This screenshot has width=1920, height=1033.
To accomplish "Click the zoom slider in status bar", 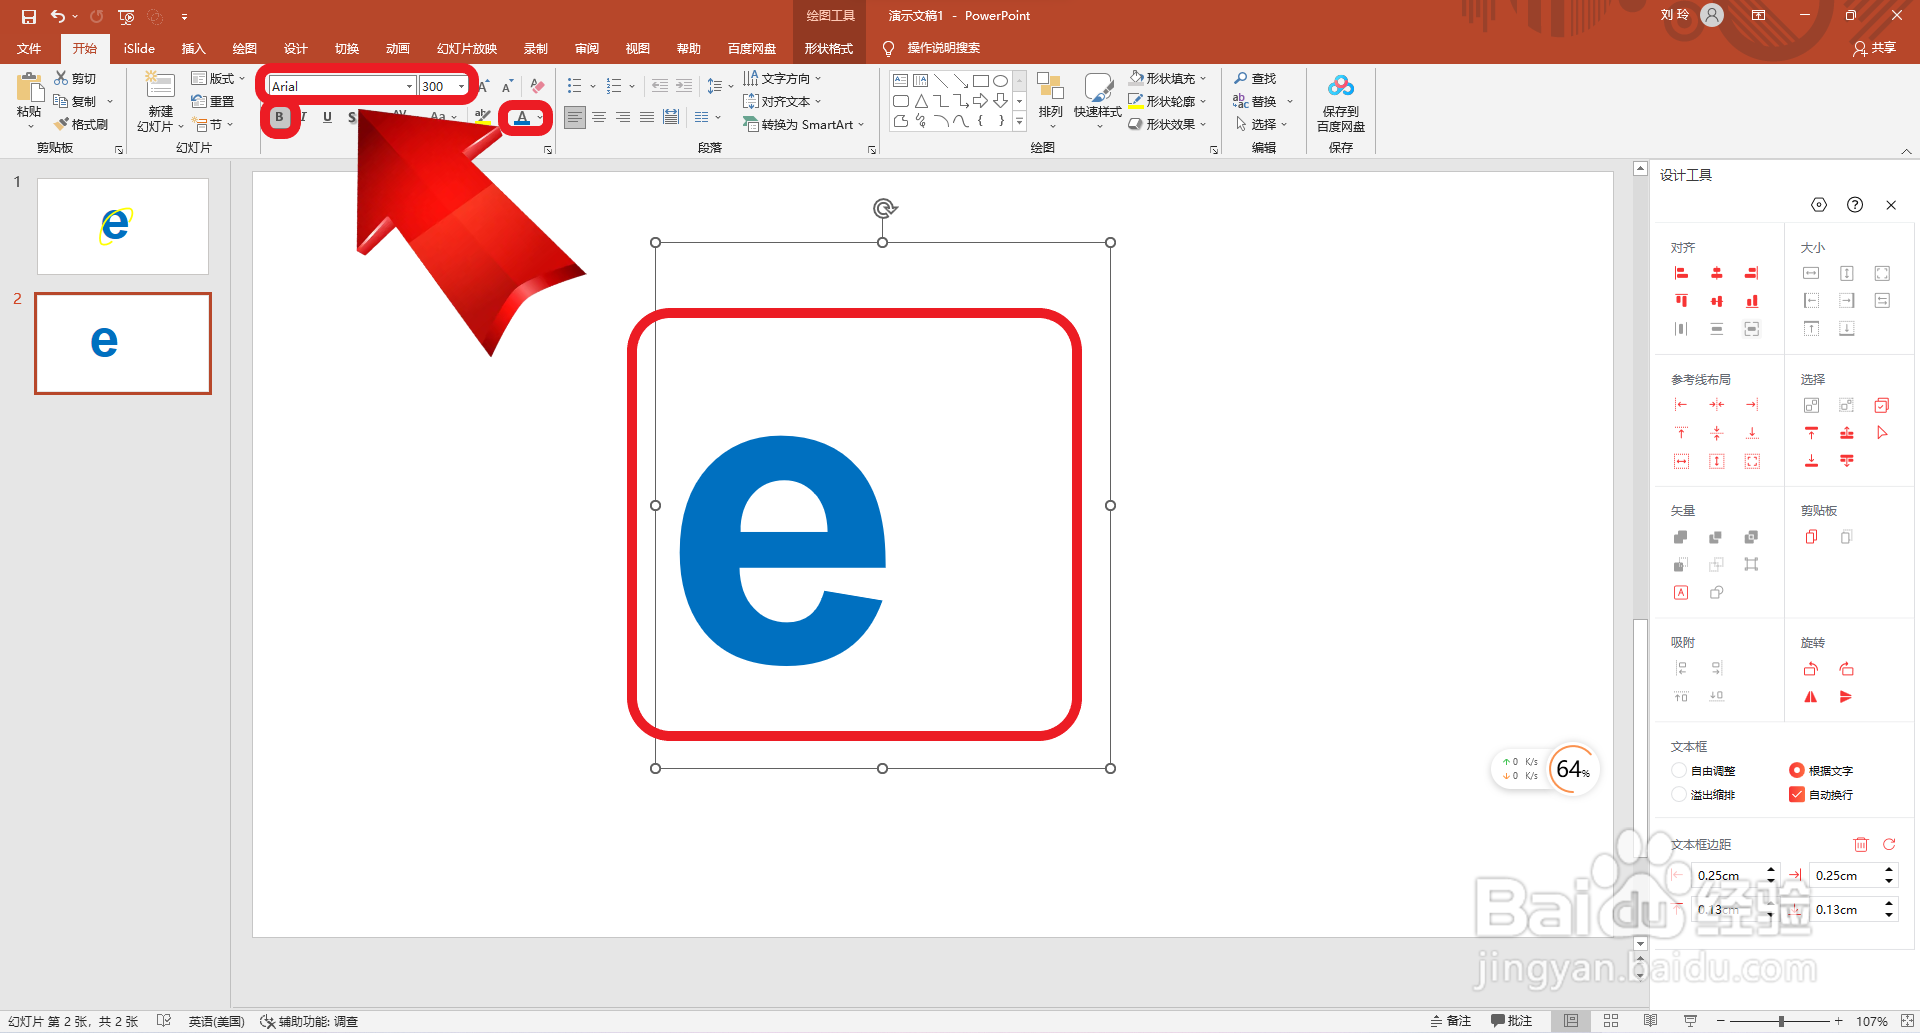I will coord(1780,1021).
